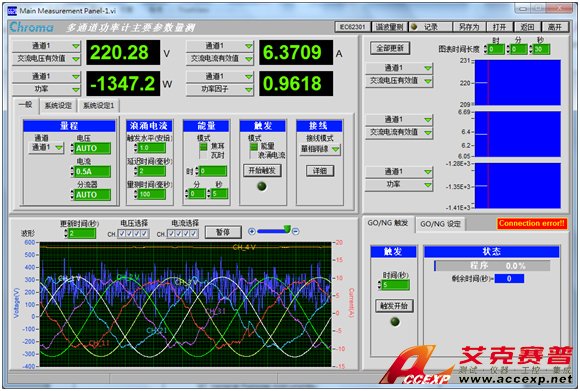Viewport: 580px width, 391px height.
Task: Click the 全部更新 update all button
Action: (x=390, y=48)
